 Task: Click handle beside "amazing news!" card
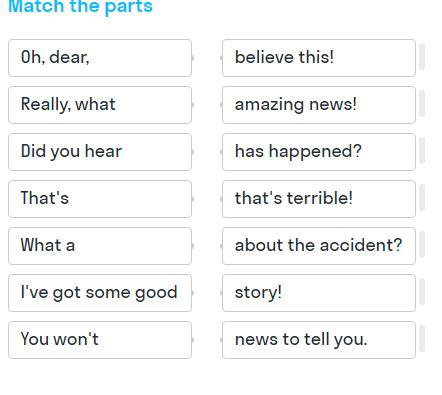(422, 104)
